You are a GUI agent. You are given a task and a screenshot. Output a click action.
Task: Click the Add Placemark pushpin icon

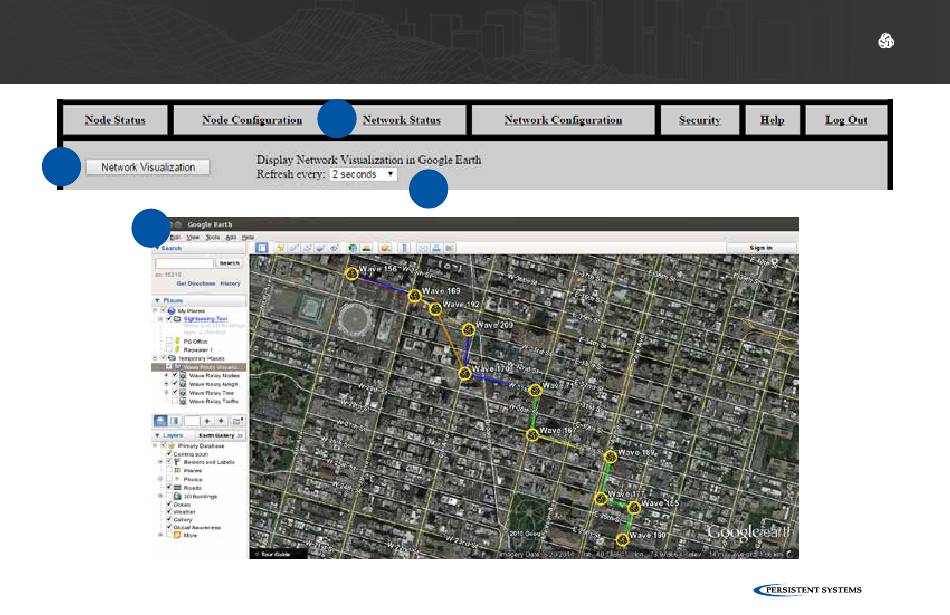(280, 248)
